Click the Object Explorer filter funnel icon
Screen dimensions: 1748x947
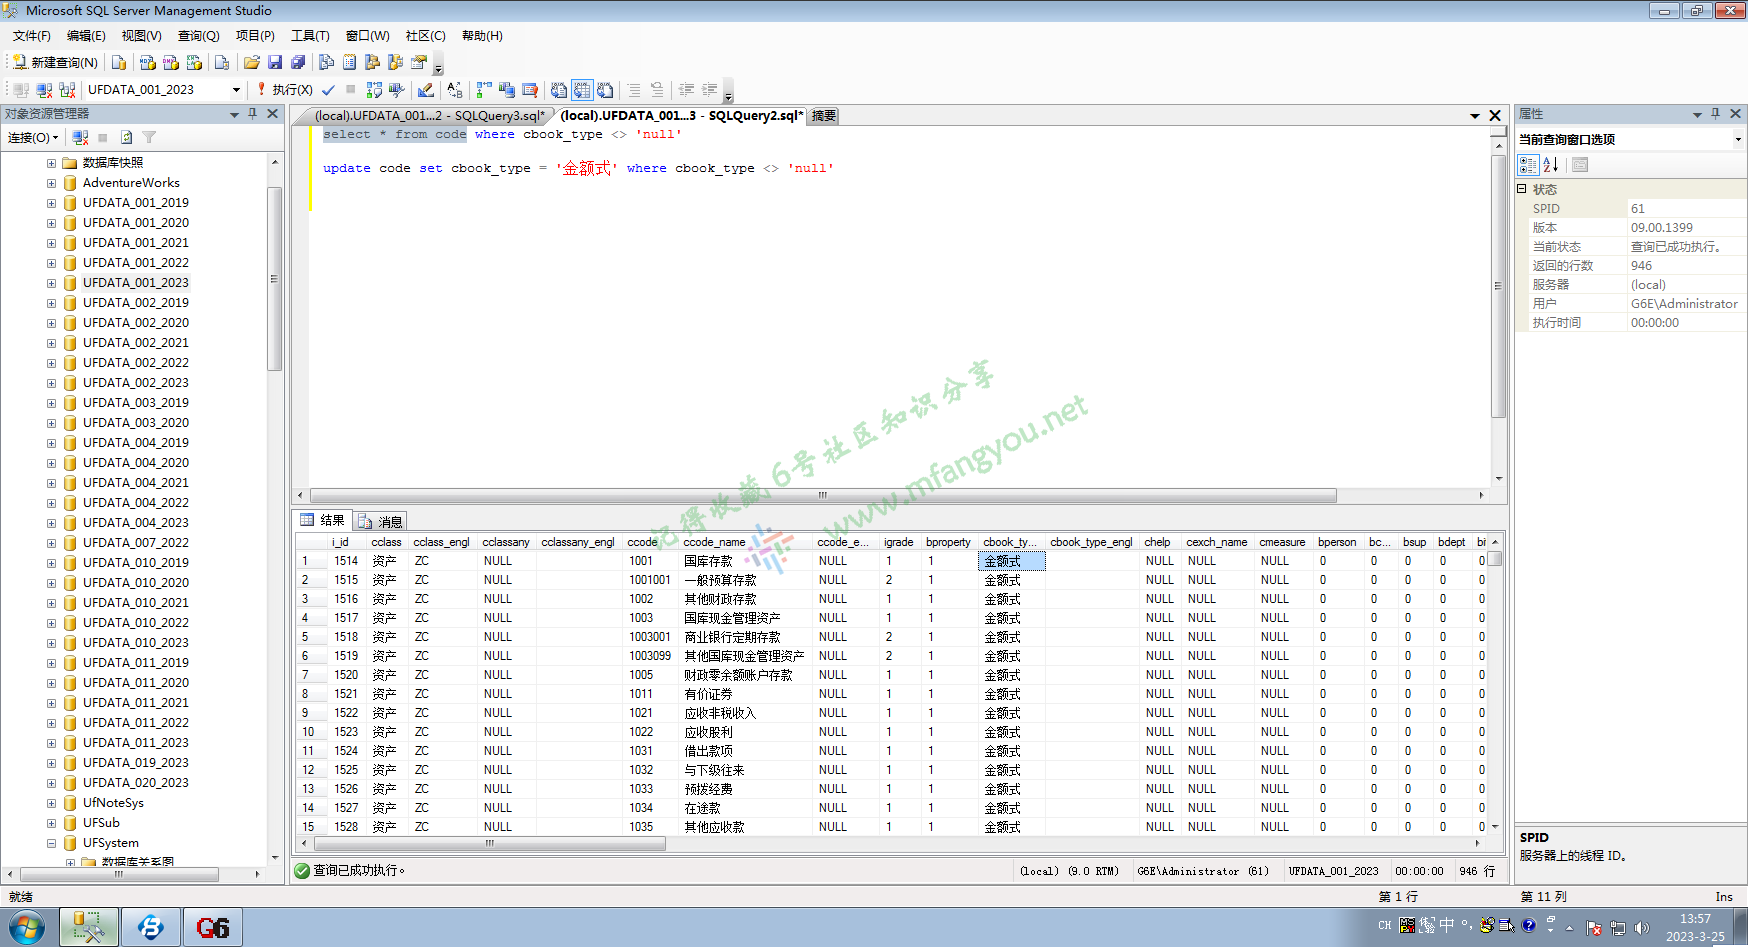pyautogui.click(x=149, y=137)
